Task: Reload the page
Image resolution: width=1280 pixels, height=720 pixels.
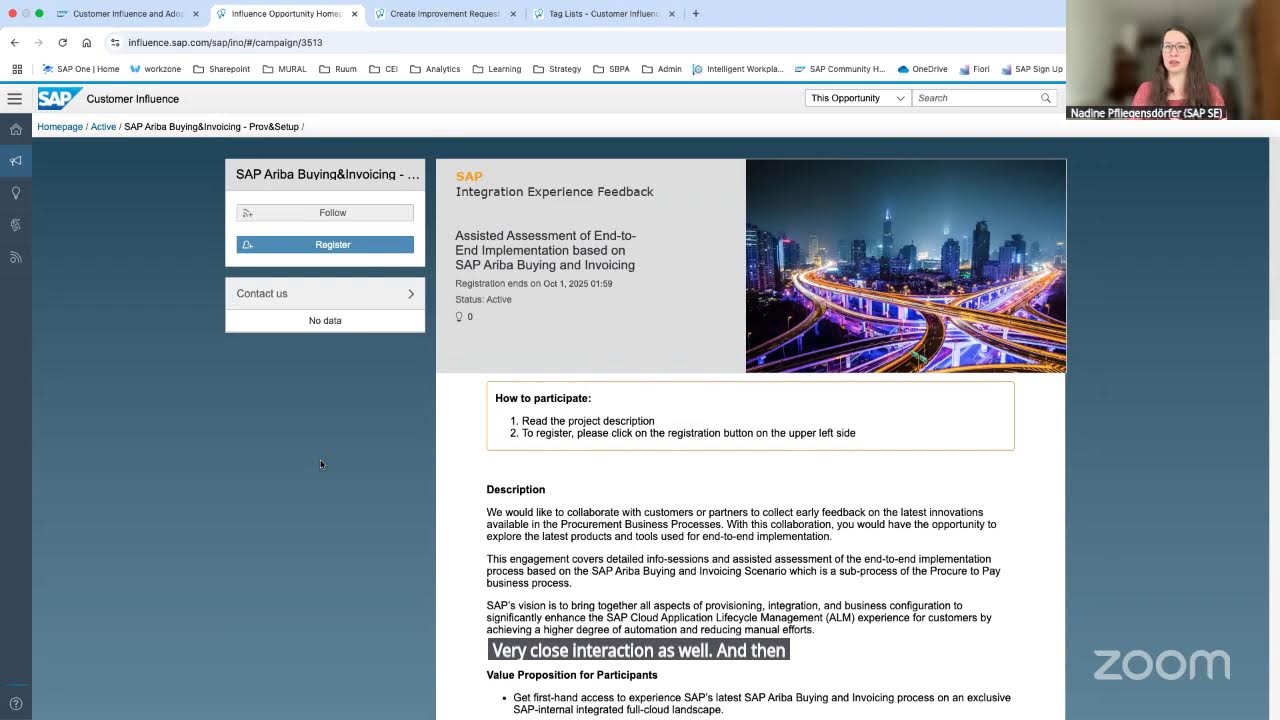Action: point(62,43)
